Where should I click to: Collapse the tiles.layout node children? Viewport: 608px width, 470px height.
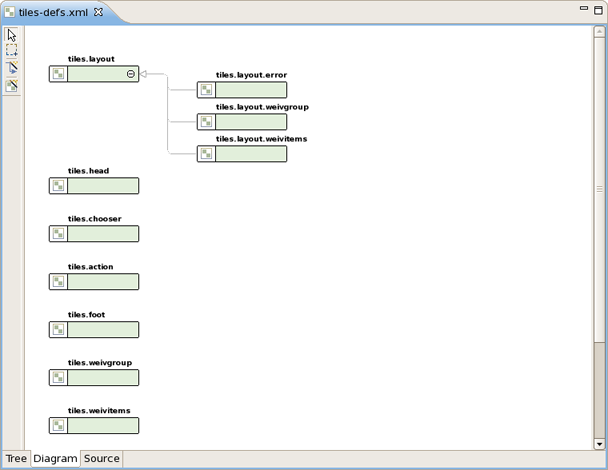[x=131, y=74]
